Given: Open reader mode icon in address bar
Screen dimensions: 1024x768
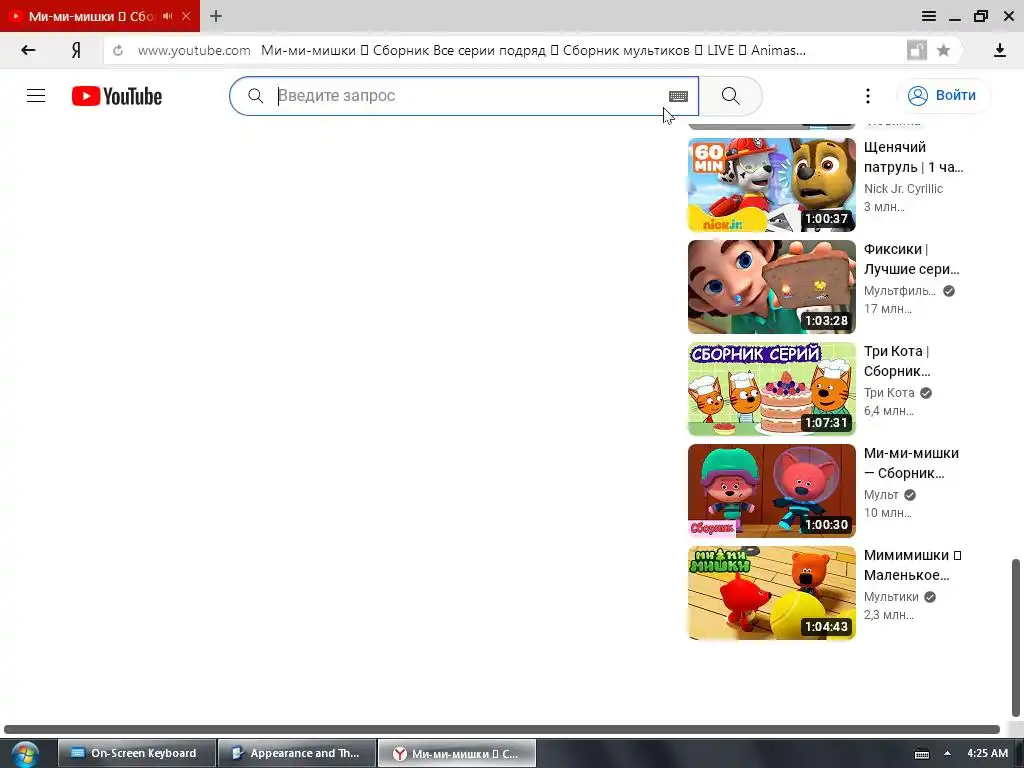Looking at the screenshot, I should coord(917,50).
